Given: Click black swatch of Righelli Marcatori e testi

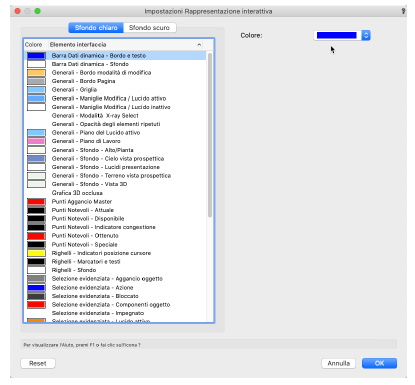Looking at the screenshot, I should [x=36, y=262].
